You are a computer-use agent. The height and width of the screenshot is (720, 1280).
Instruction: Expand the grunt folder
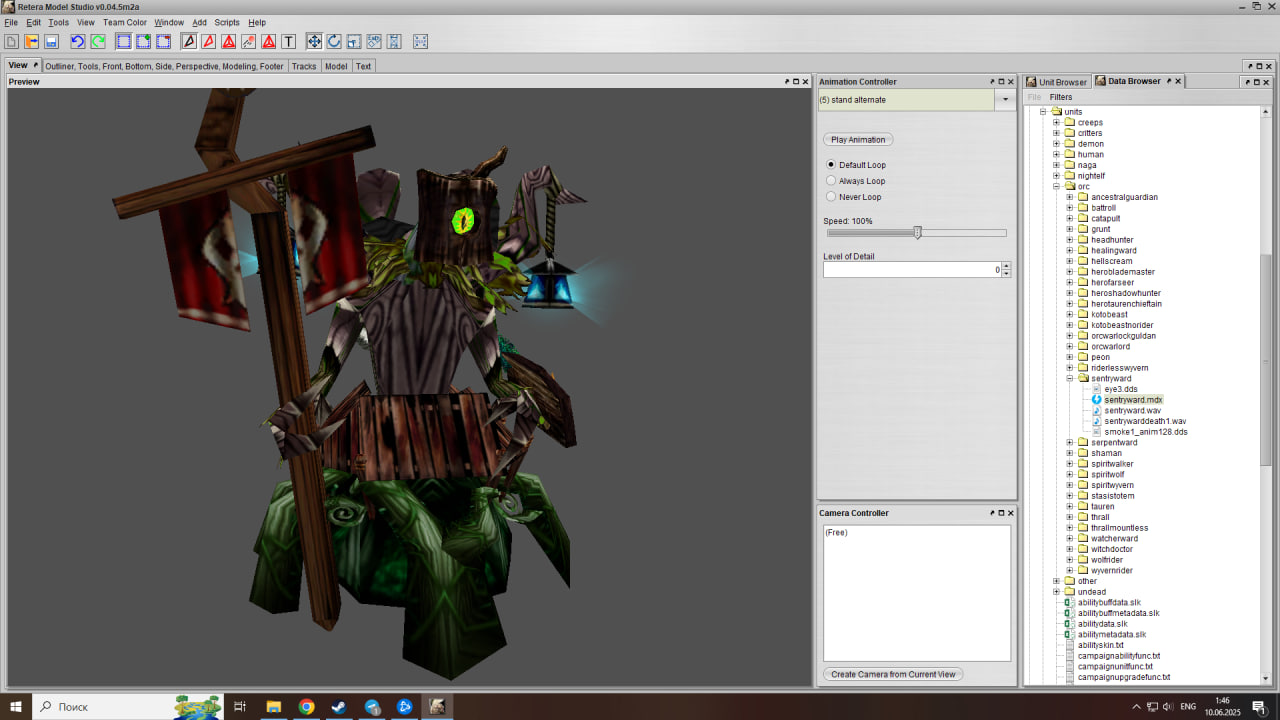(1070, 229)
